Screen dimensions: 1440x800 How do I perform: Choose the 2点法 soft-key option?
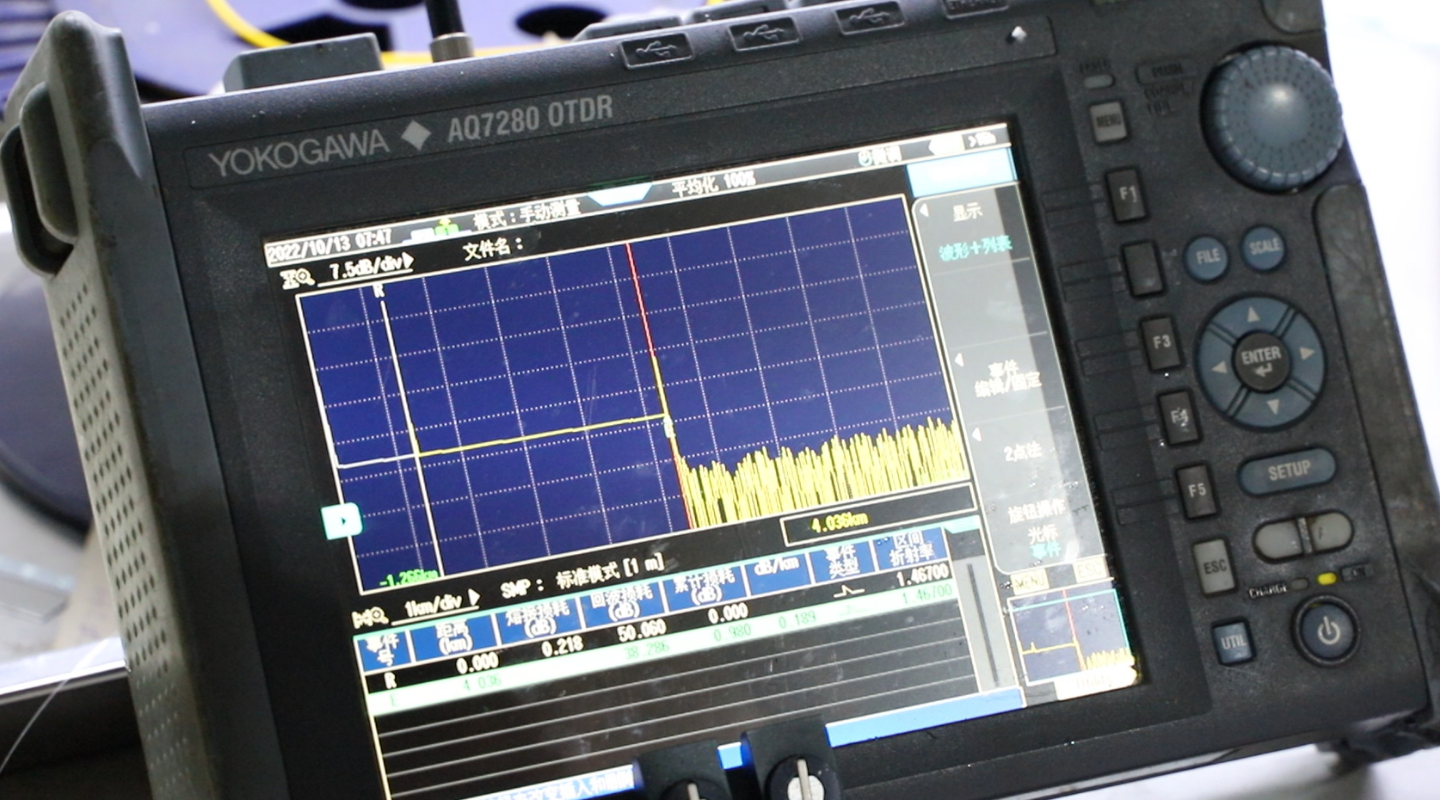click(1022, 453)
